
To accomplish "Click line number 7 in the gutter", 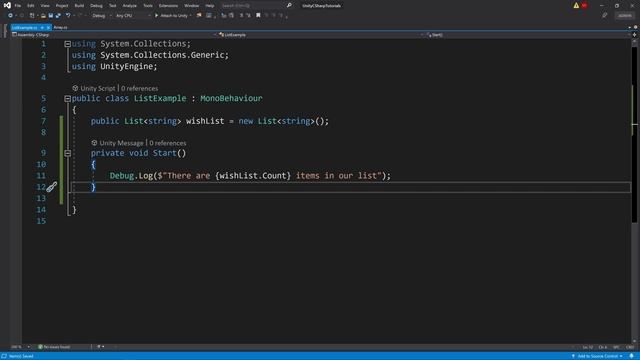I will pyautogui.click(x=43, y=121).
